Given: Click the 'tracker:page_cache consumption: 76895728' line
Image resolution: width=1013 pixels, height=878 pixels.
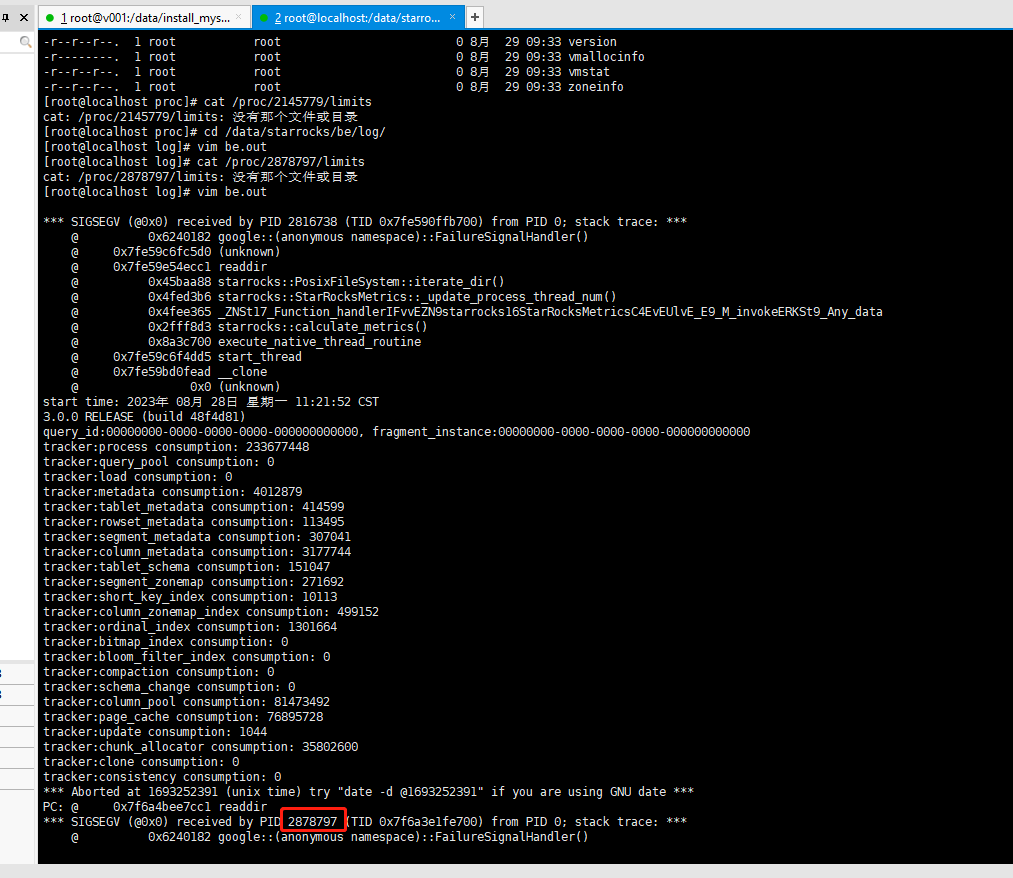Looking at the screenshot, I should tap(183, 717).
